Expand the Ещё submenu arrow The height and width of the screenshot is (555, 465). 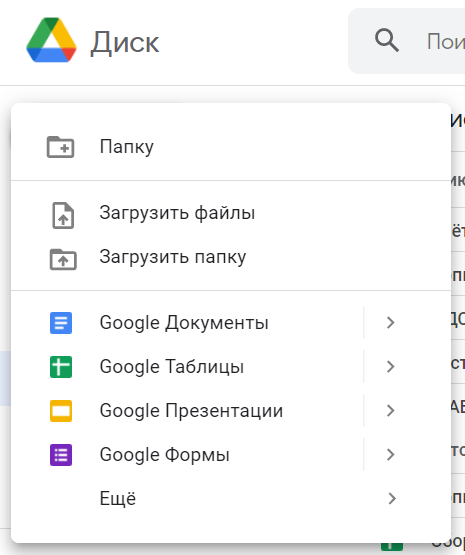point(392,498)
